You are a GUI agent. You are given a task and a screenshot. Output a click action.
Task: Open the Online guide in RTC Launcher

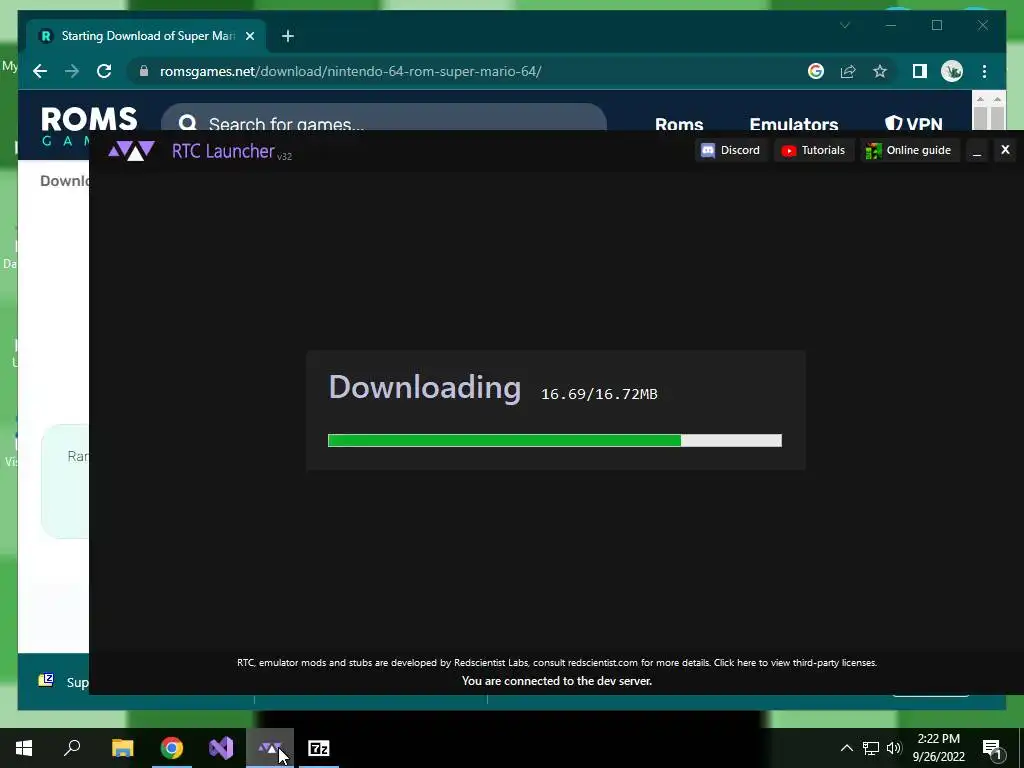[909, 150]
